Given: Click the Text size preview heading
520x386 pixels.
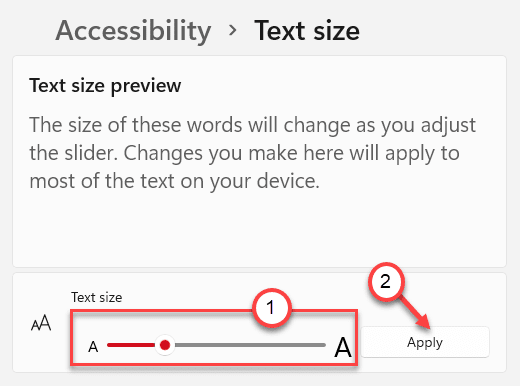Looking at the screenshot, I should click(105, 86).
